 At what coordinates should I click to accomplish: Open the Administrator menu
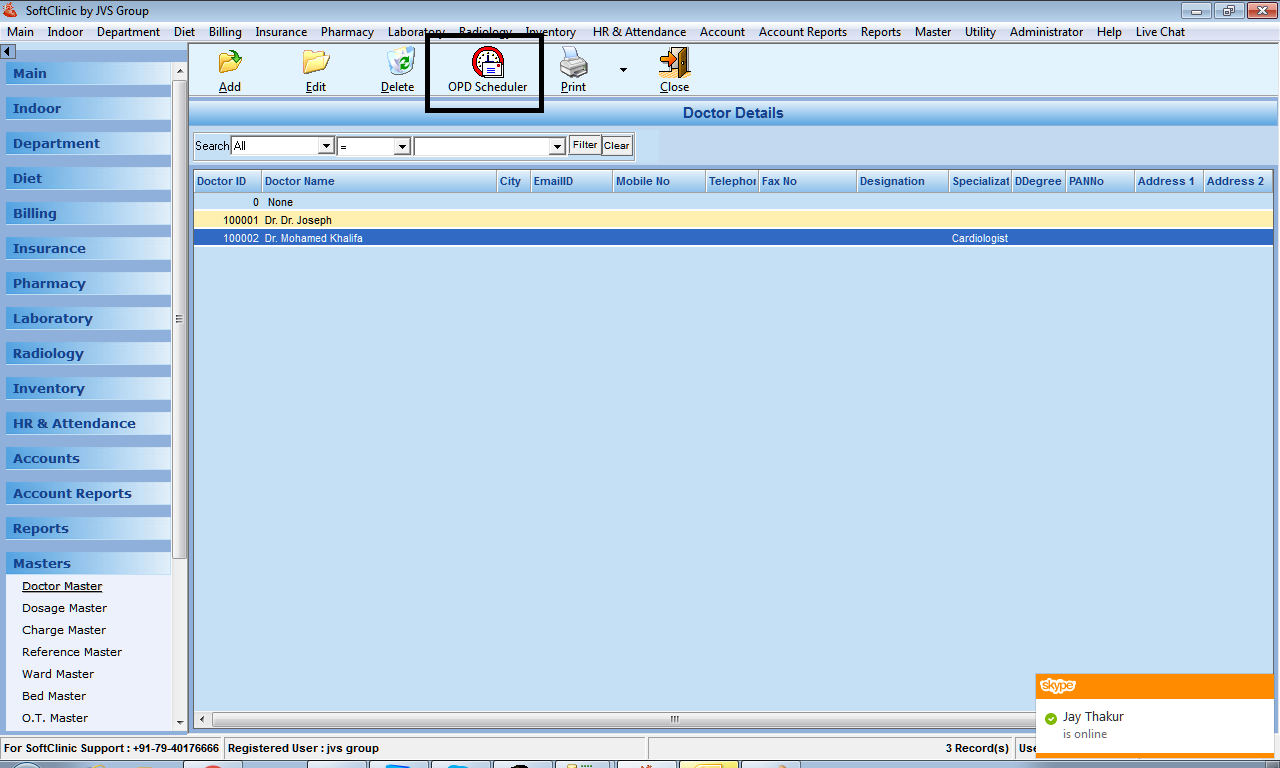click(x=1046, y=32)
